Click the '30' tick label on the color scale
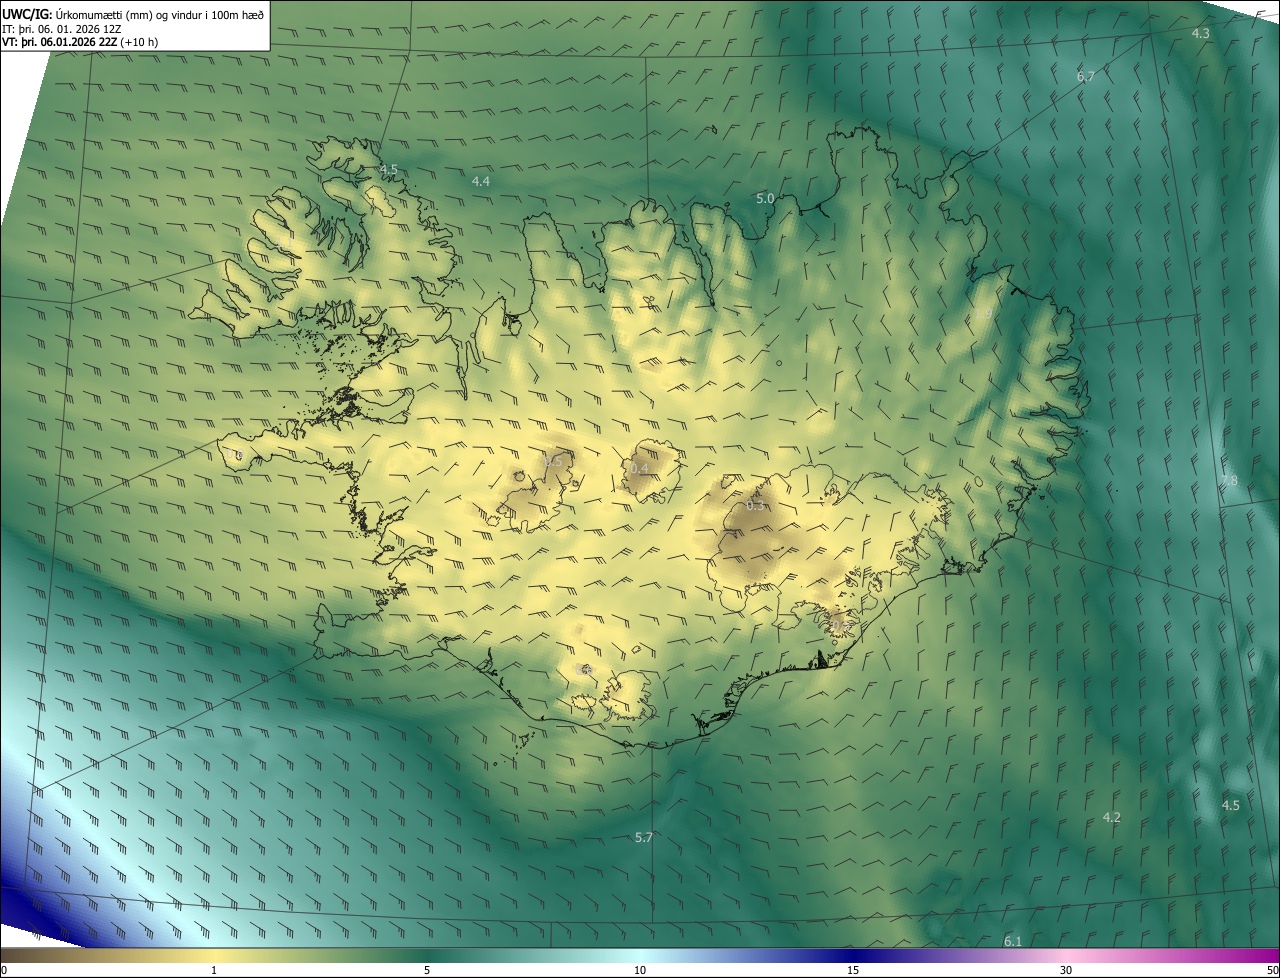This screenshot has width=1280, height=978. point(1066,970)
